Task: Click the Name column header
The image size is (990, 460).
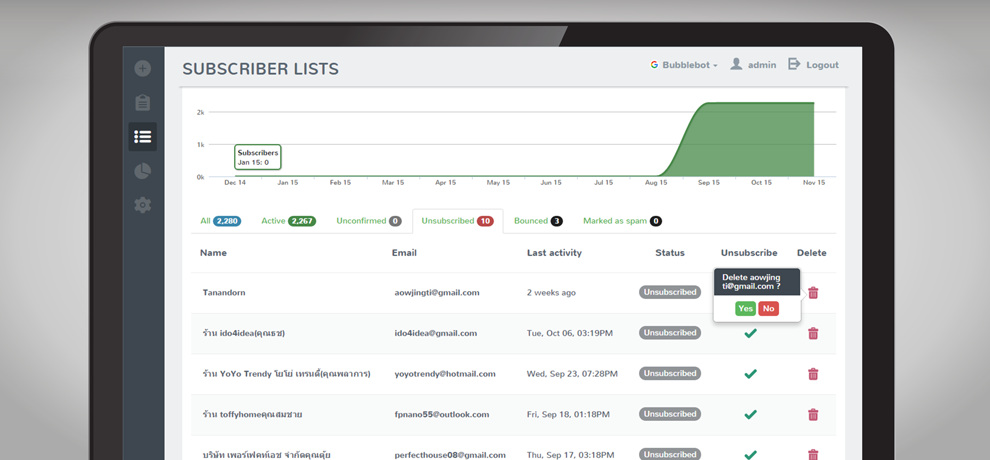Action: (213, 253)
